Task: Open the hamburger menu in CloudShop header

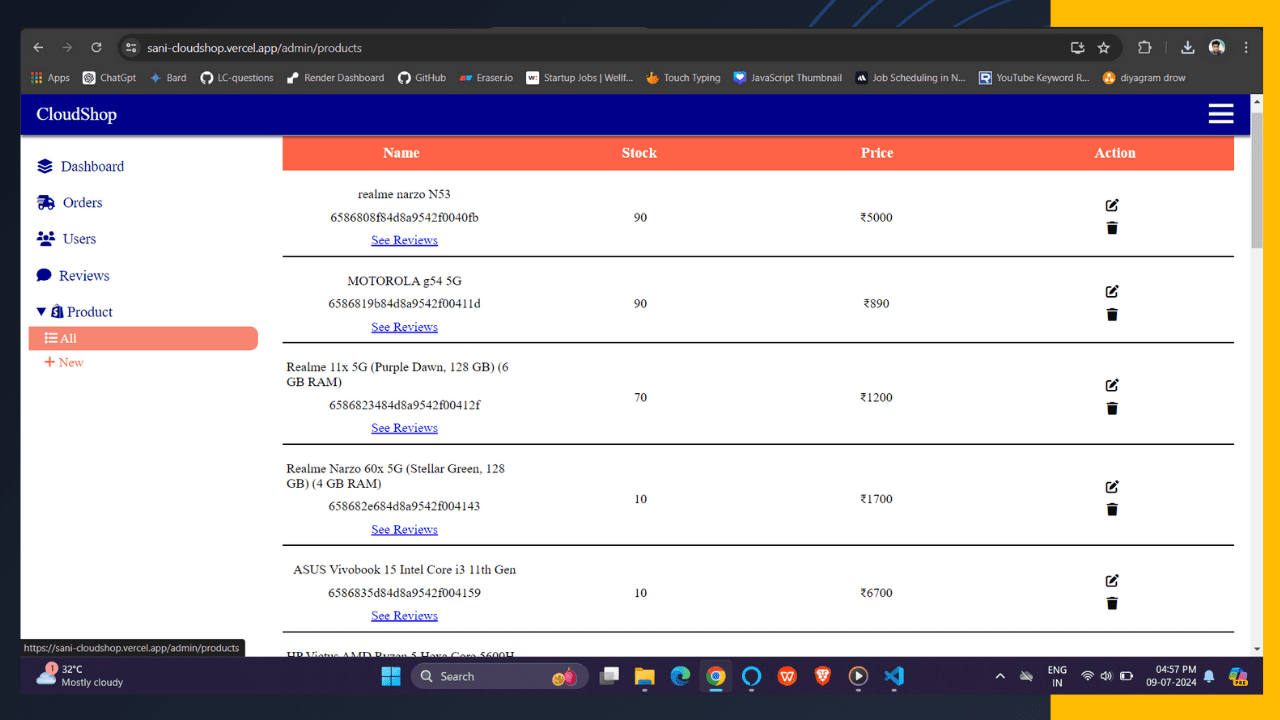Action: tap(1220, 114)
